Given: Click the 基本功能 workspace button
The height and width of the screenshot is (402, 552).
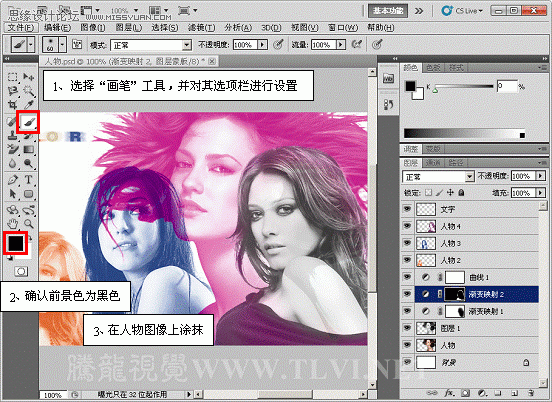Looking at the screenshot, I should point(388,11).
